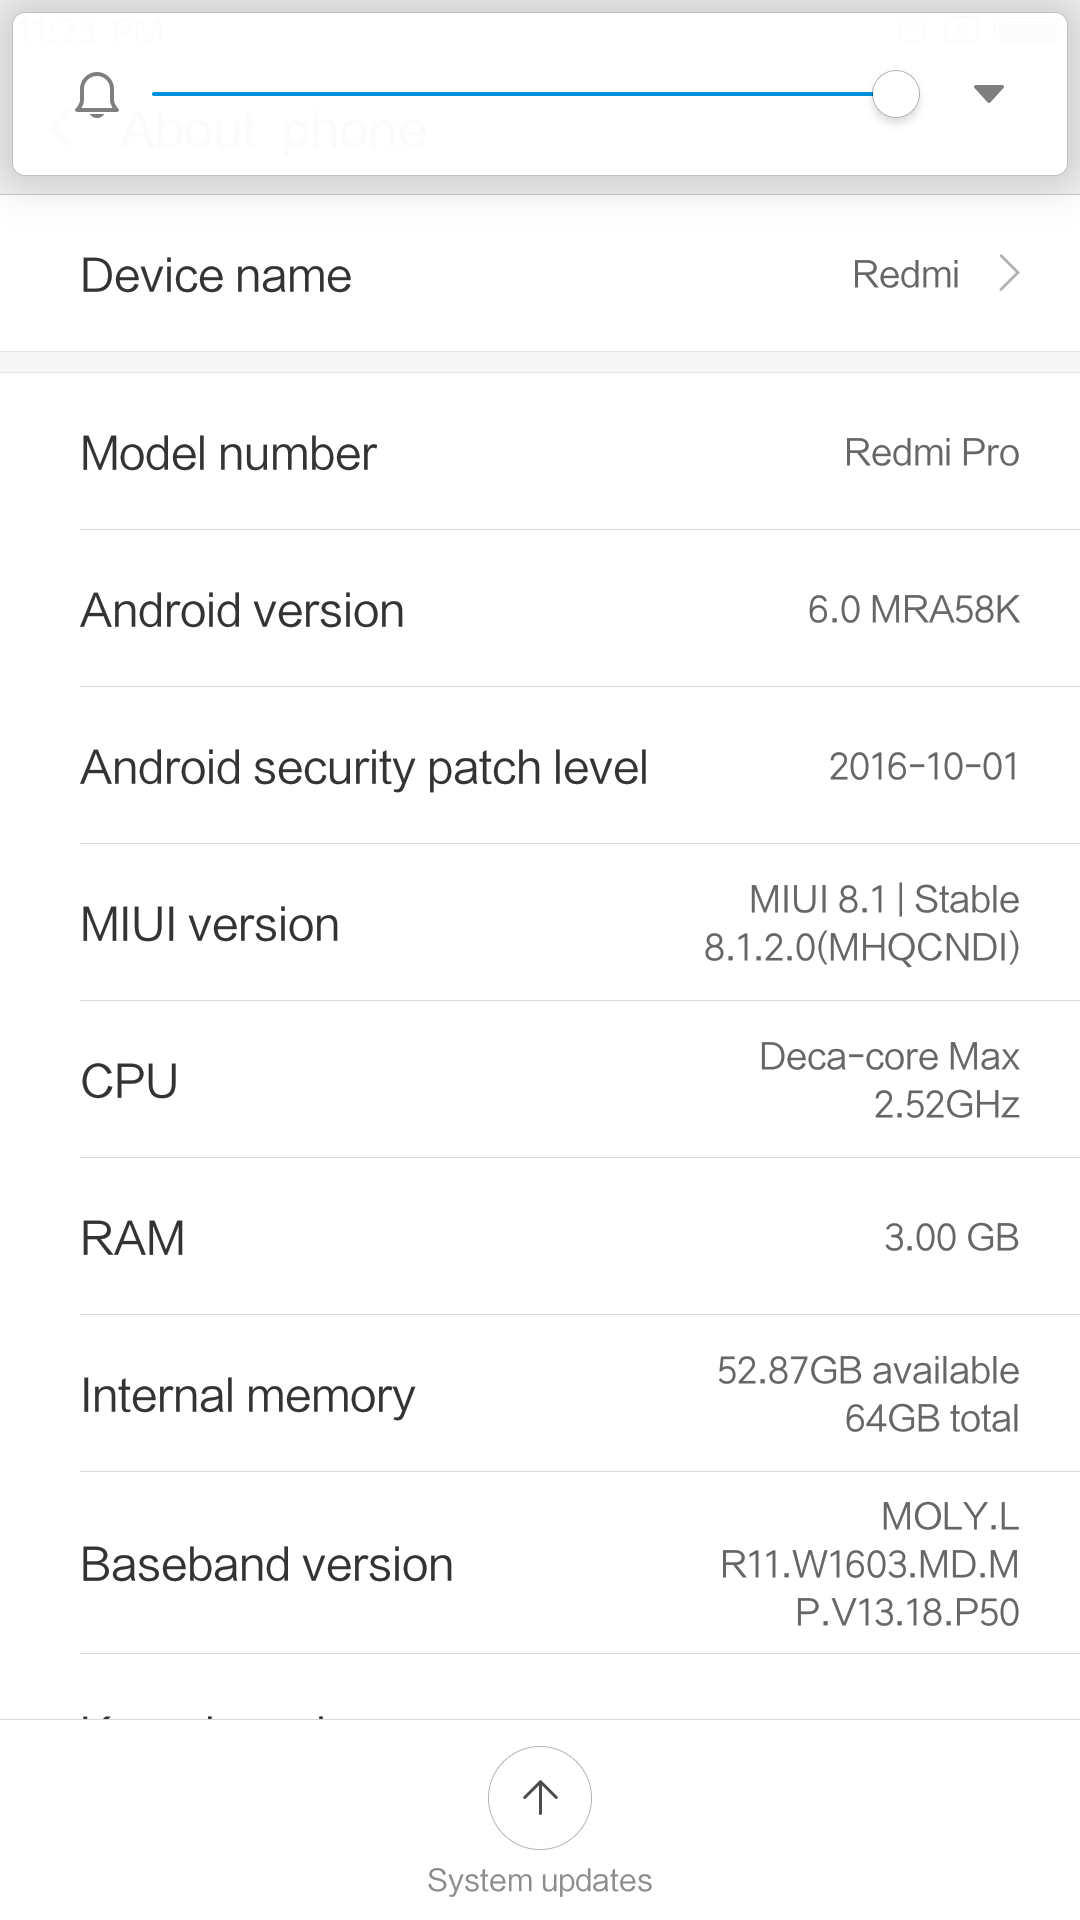Expand the volume panel with the down arrow
Viewport: 1080px width, 1920px height.
988,94
